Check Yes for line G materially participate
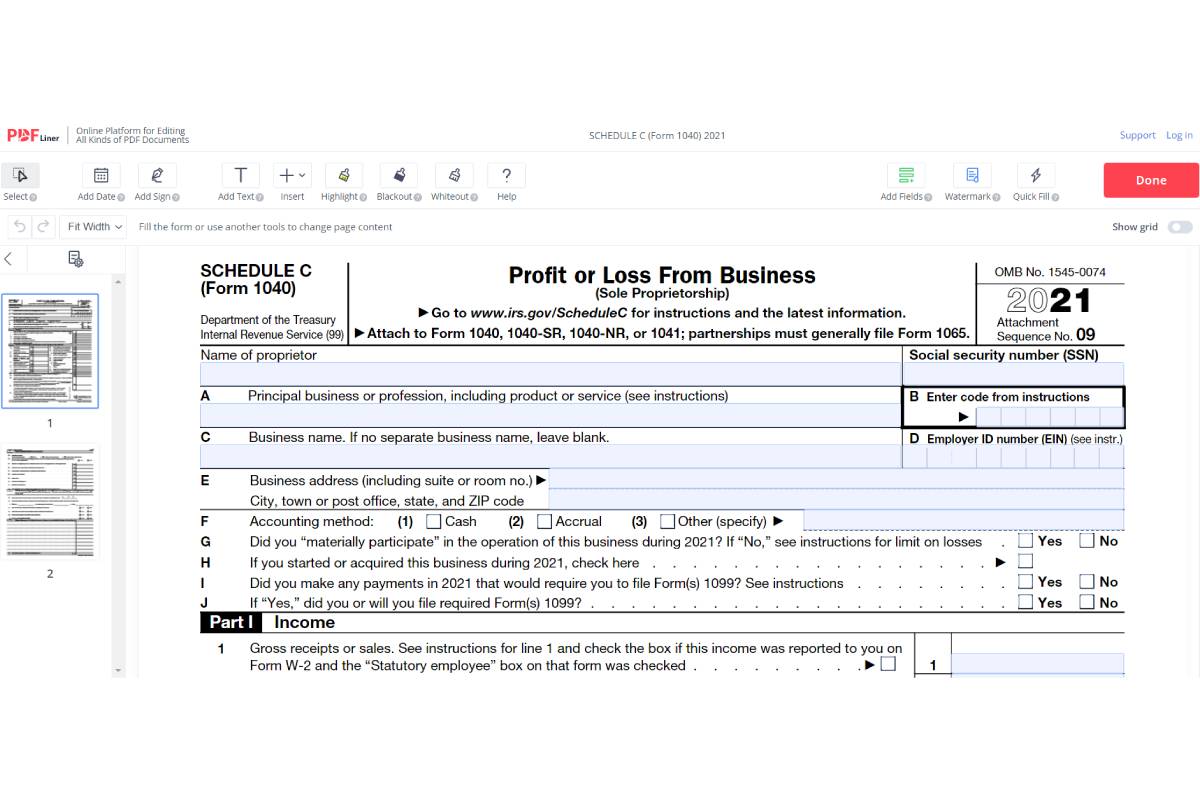 1026,541
